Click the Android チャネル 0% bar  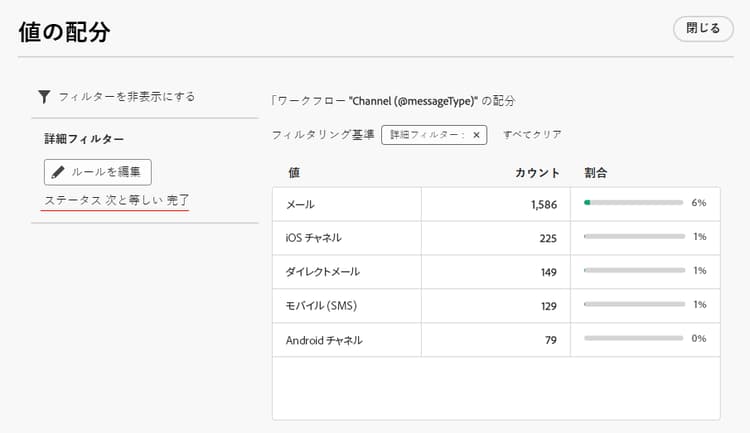coord(633,338)
